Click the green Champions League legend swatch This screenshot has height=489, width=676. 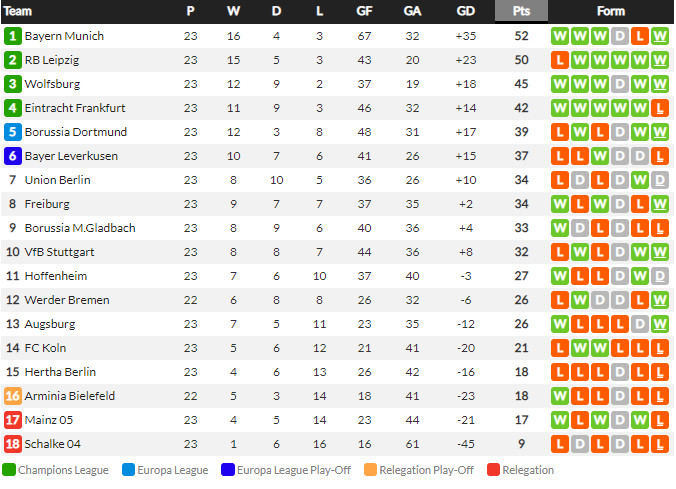tap(9, 470)
